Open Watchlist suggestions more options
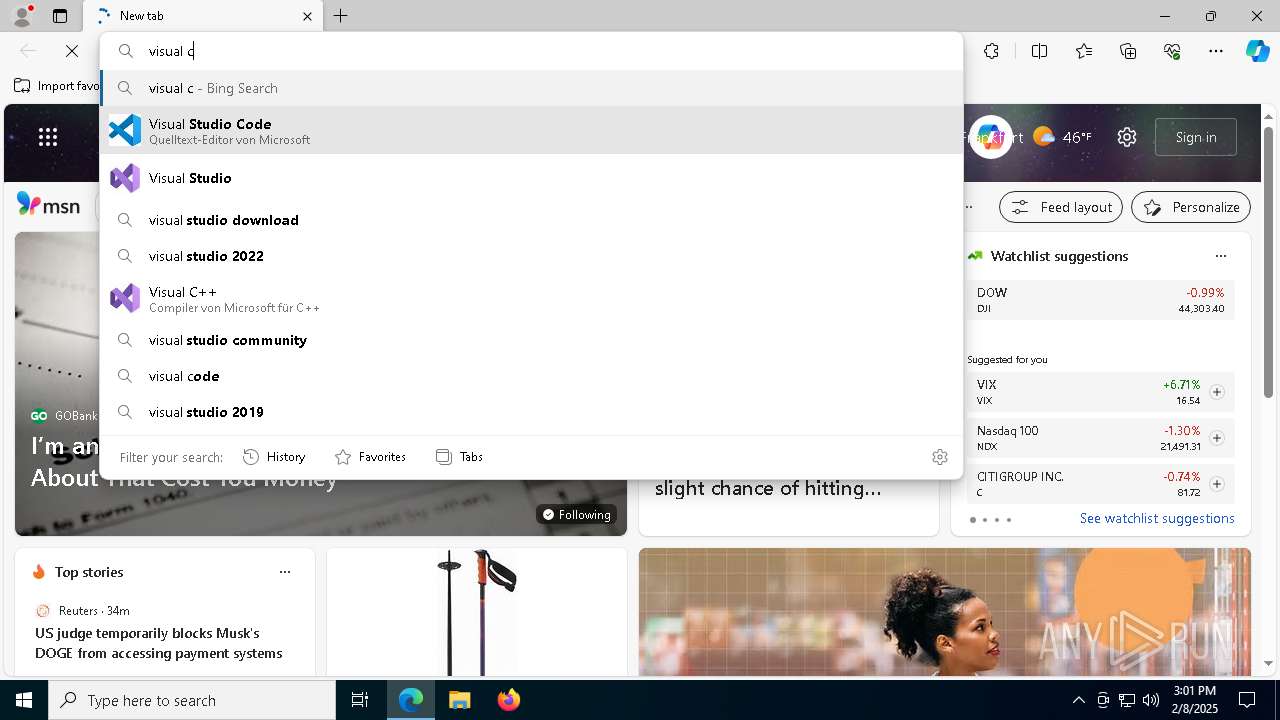Image resolution: width=1280 pixels, height=720 pixels. [x=1220, y=256]
